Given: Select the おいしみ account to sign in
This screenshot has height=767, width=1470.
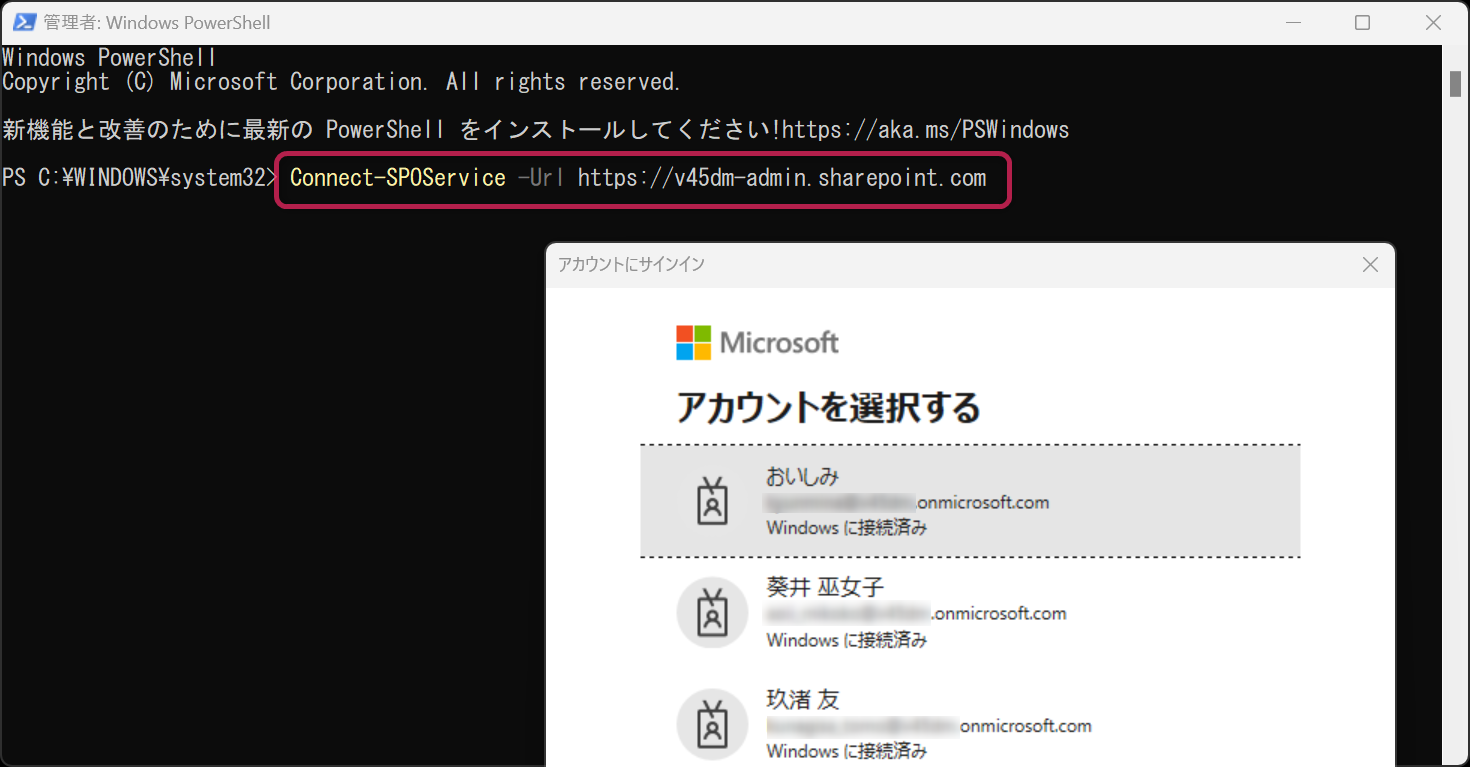Looking at the screenshot, I should click(970, 500).
